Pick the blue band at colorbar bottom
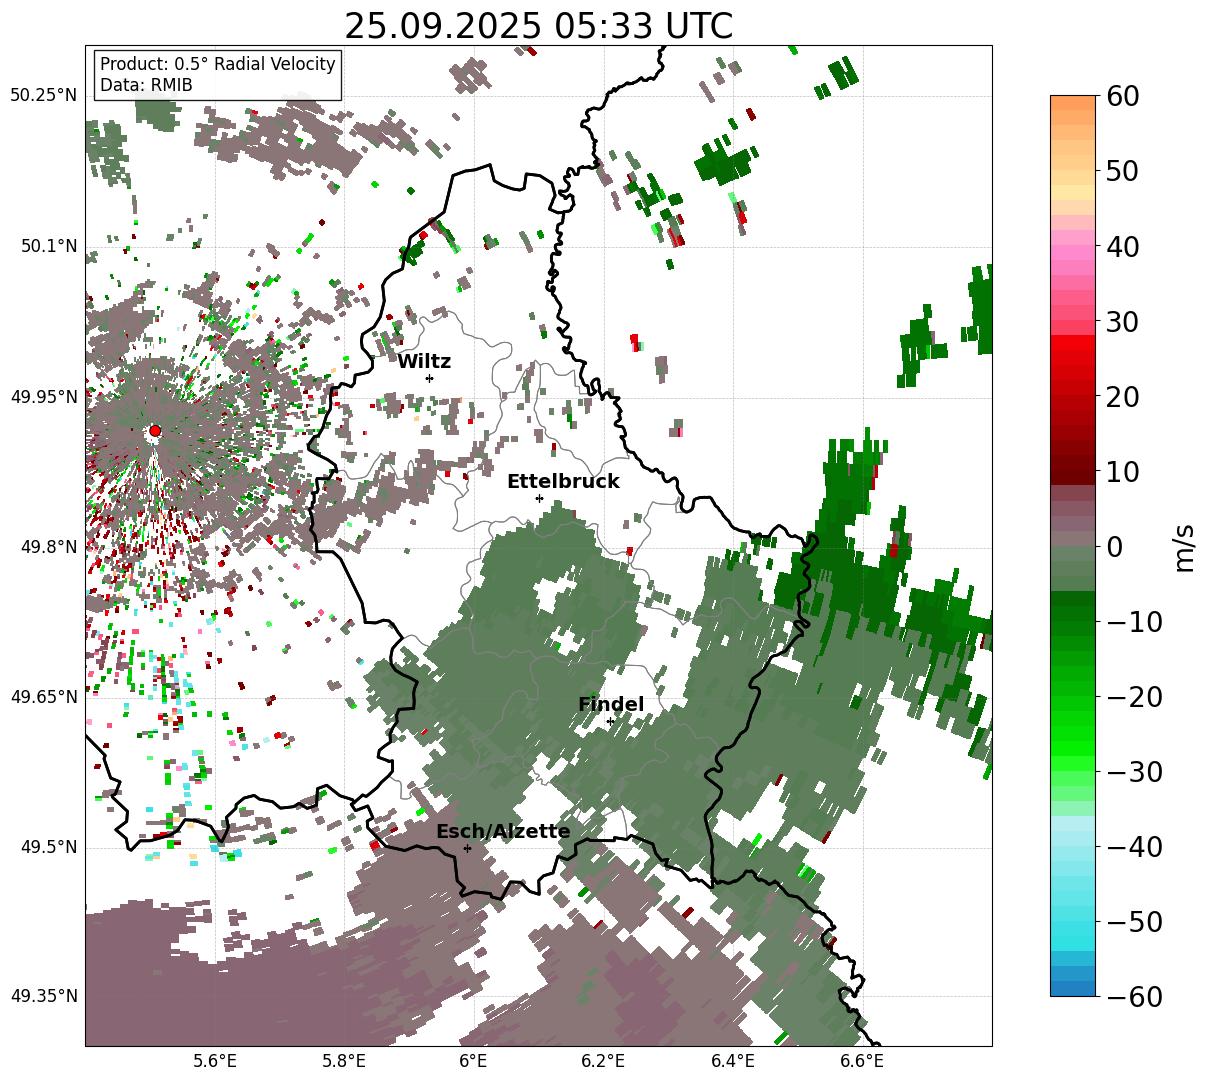 click(x=1073, y=988)
